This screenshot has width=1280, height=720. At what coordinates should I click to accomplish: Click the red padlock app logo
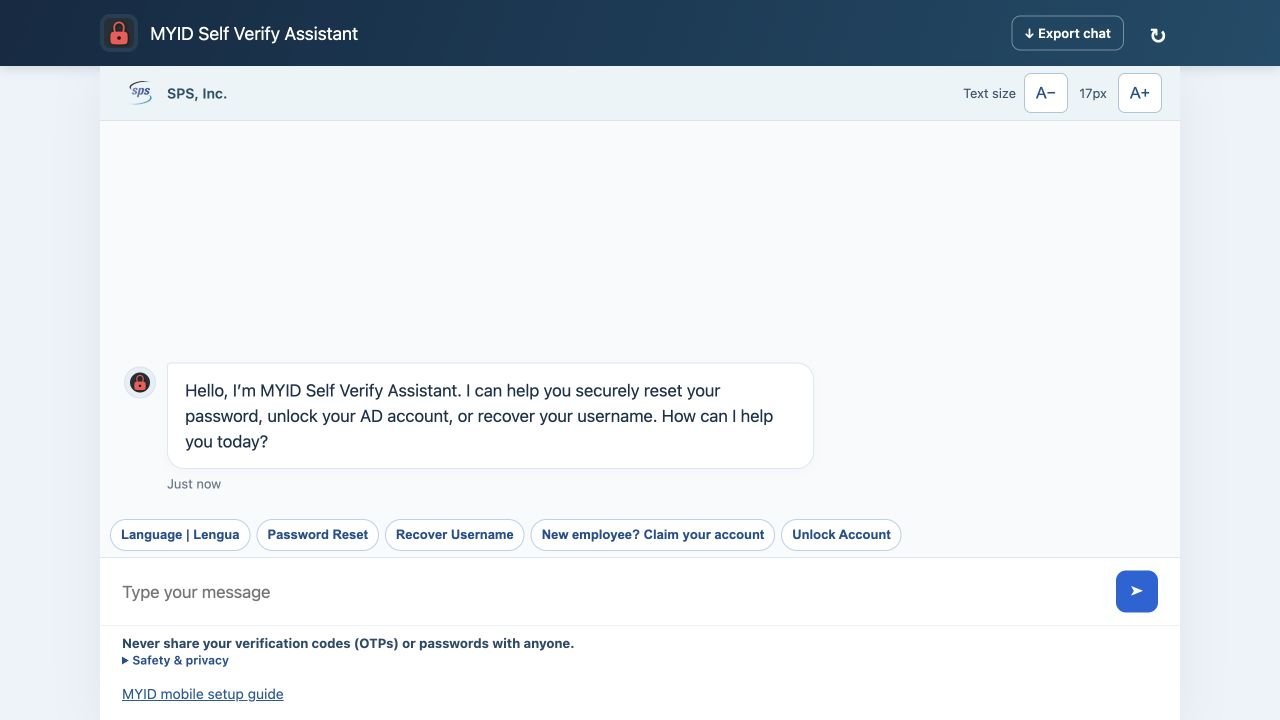(119, 33)
